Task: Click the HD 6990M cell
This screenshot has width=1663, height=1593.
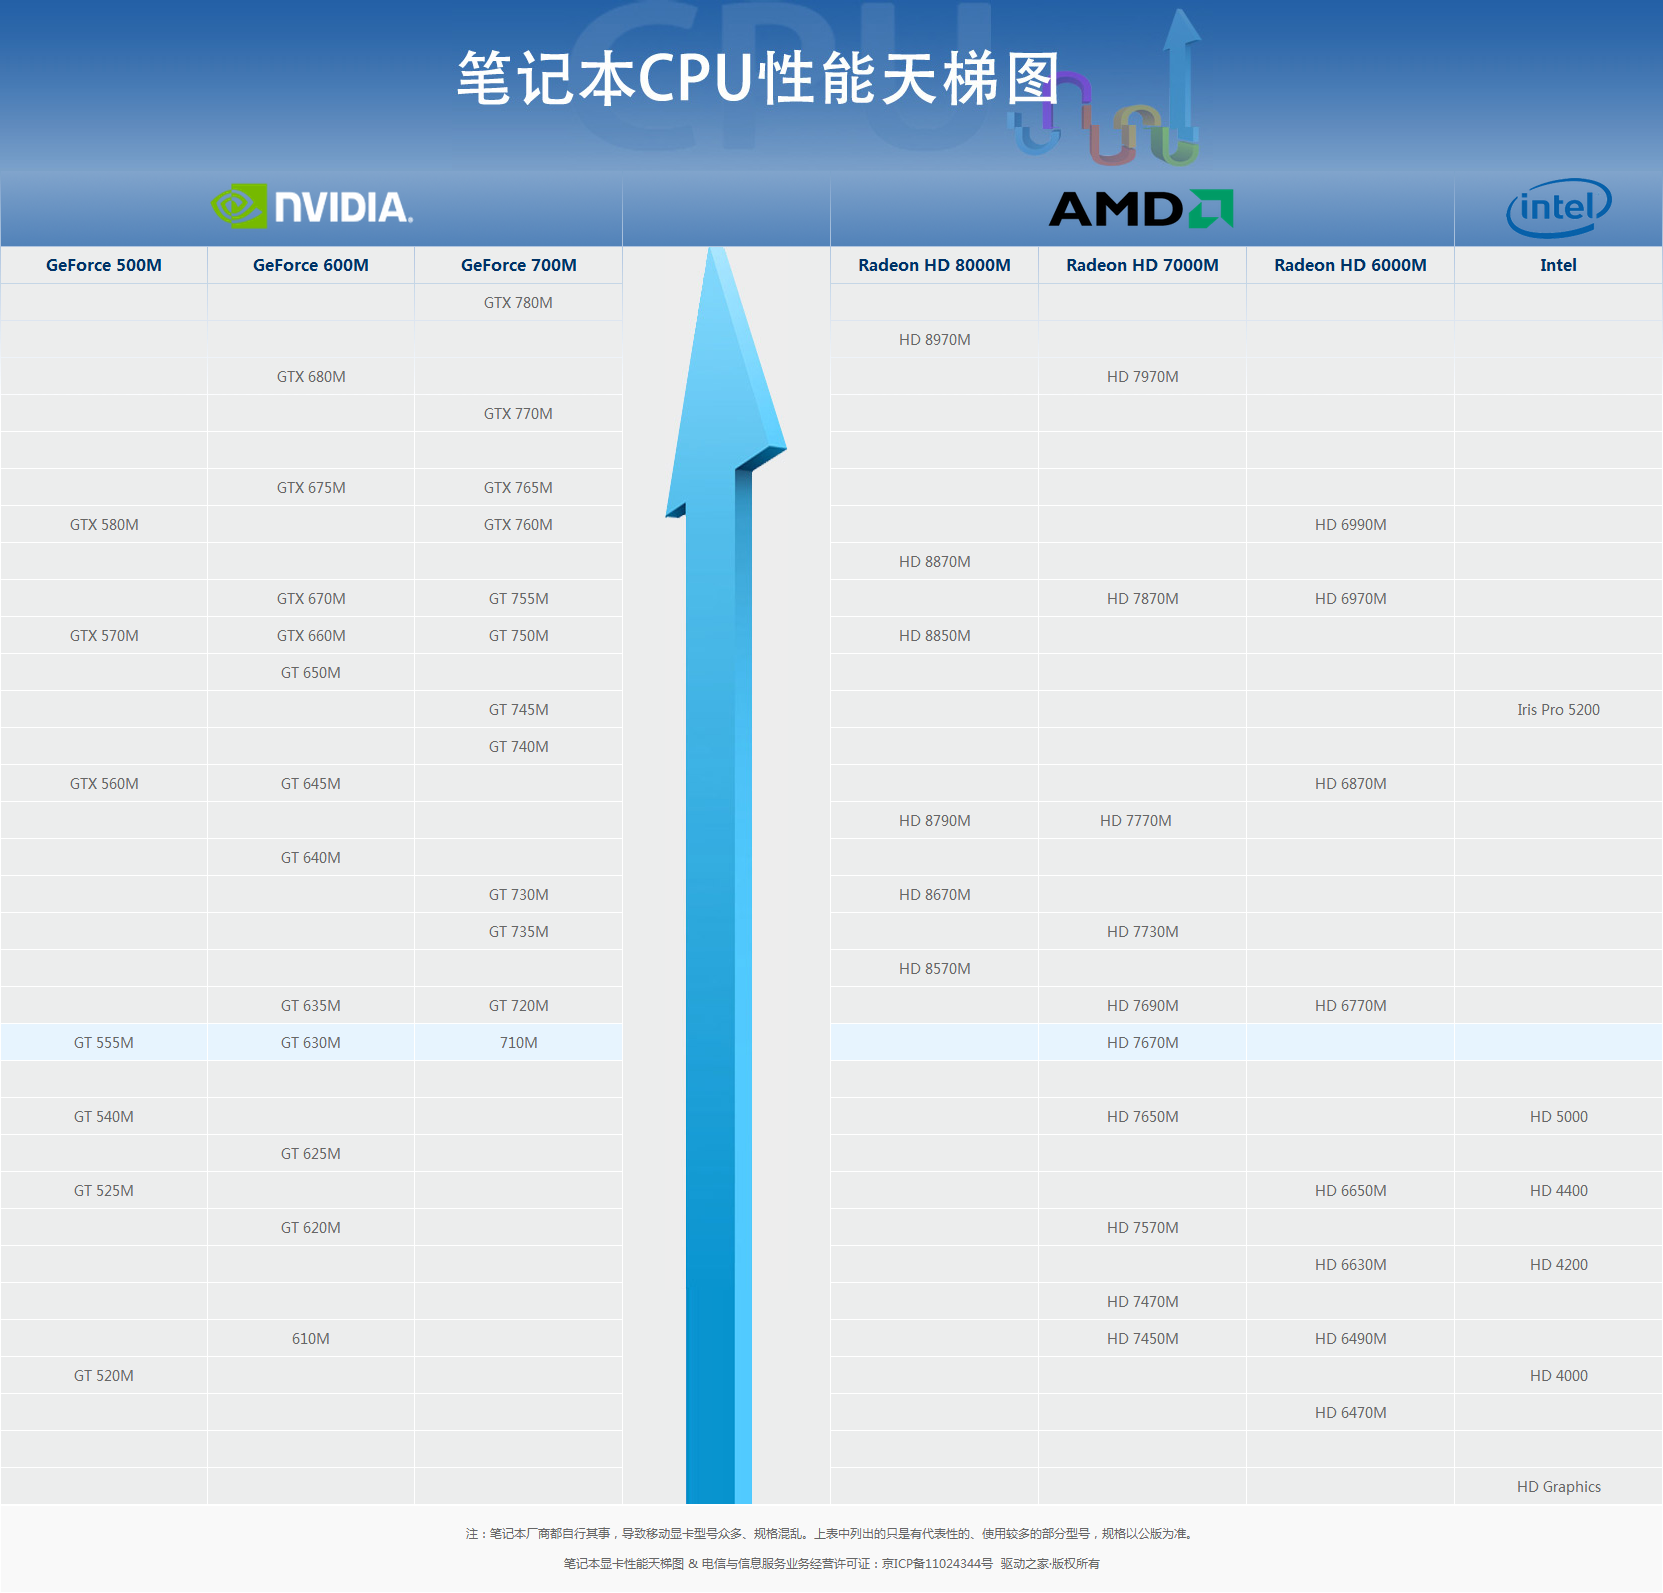Action: [x=1351, y=525]
